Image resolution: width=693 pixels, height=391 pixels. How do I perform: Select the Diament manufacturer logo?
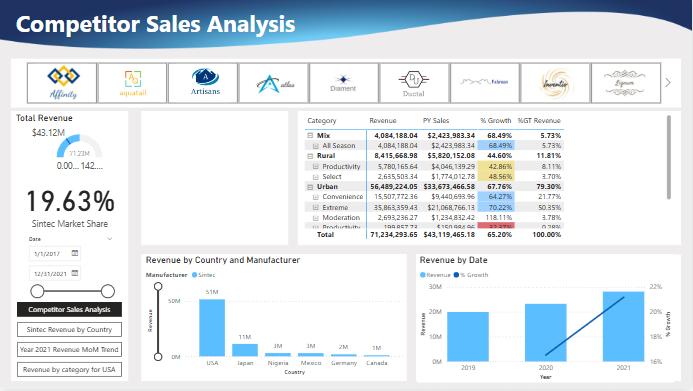tap(344, 83)
